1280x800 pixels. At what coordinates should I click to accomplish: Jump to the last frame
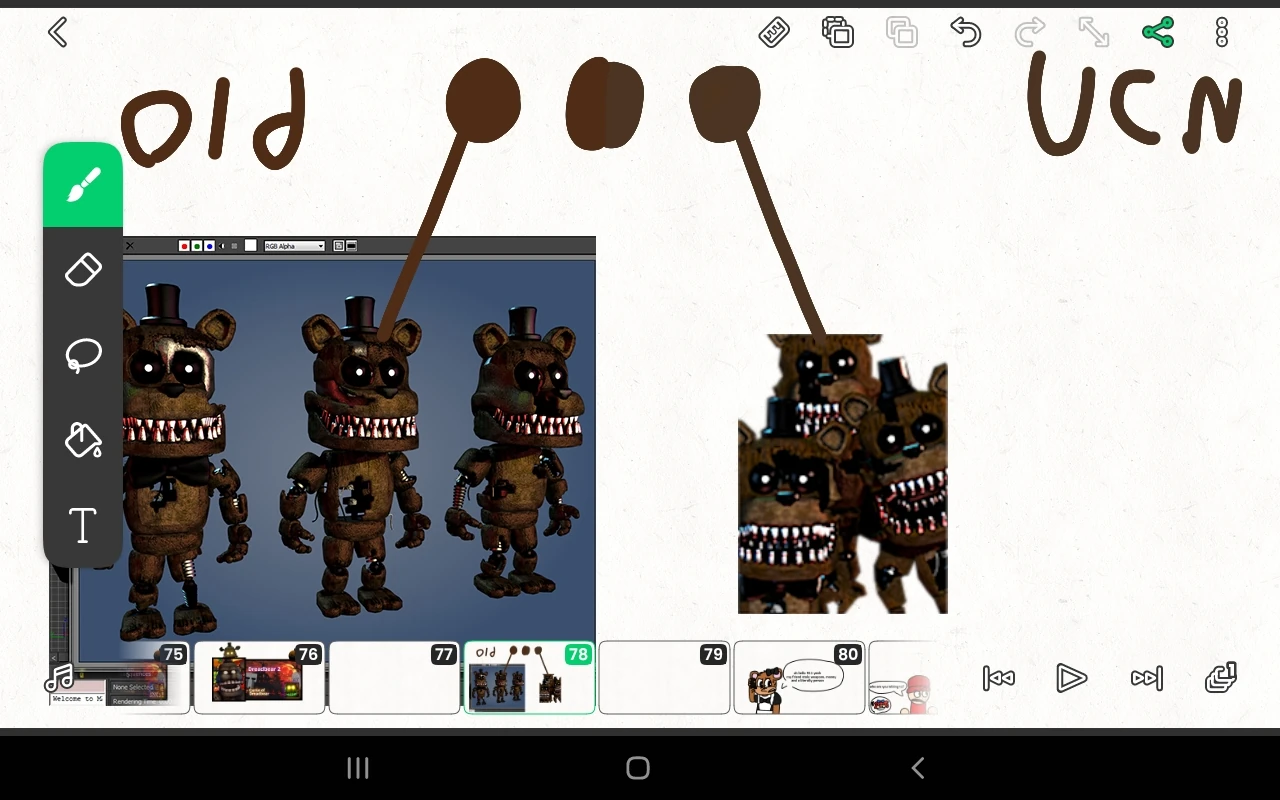(x=1146, y=678)
